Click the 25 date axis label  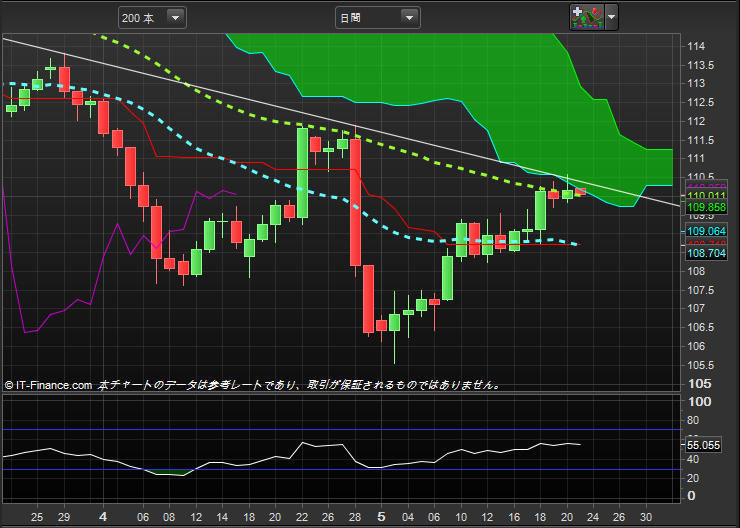point(37,517)
